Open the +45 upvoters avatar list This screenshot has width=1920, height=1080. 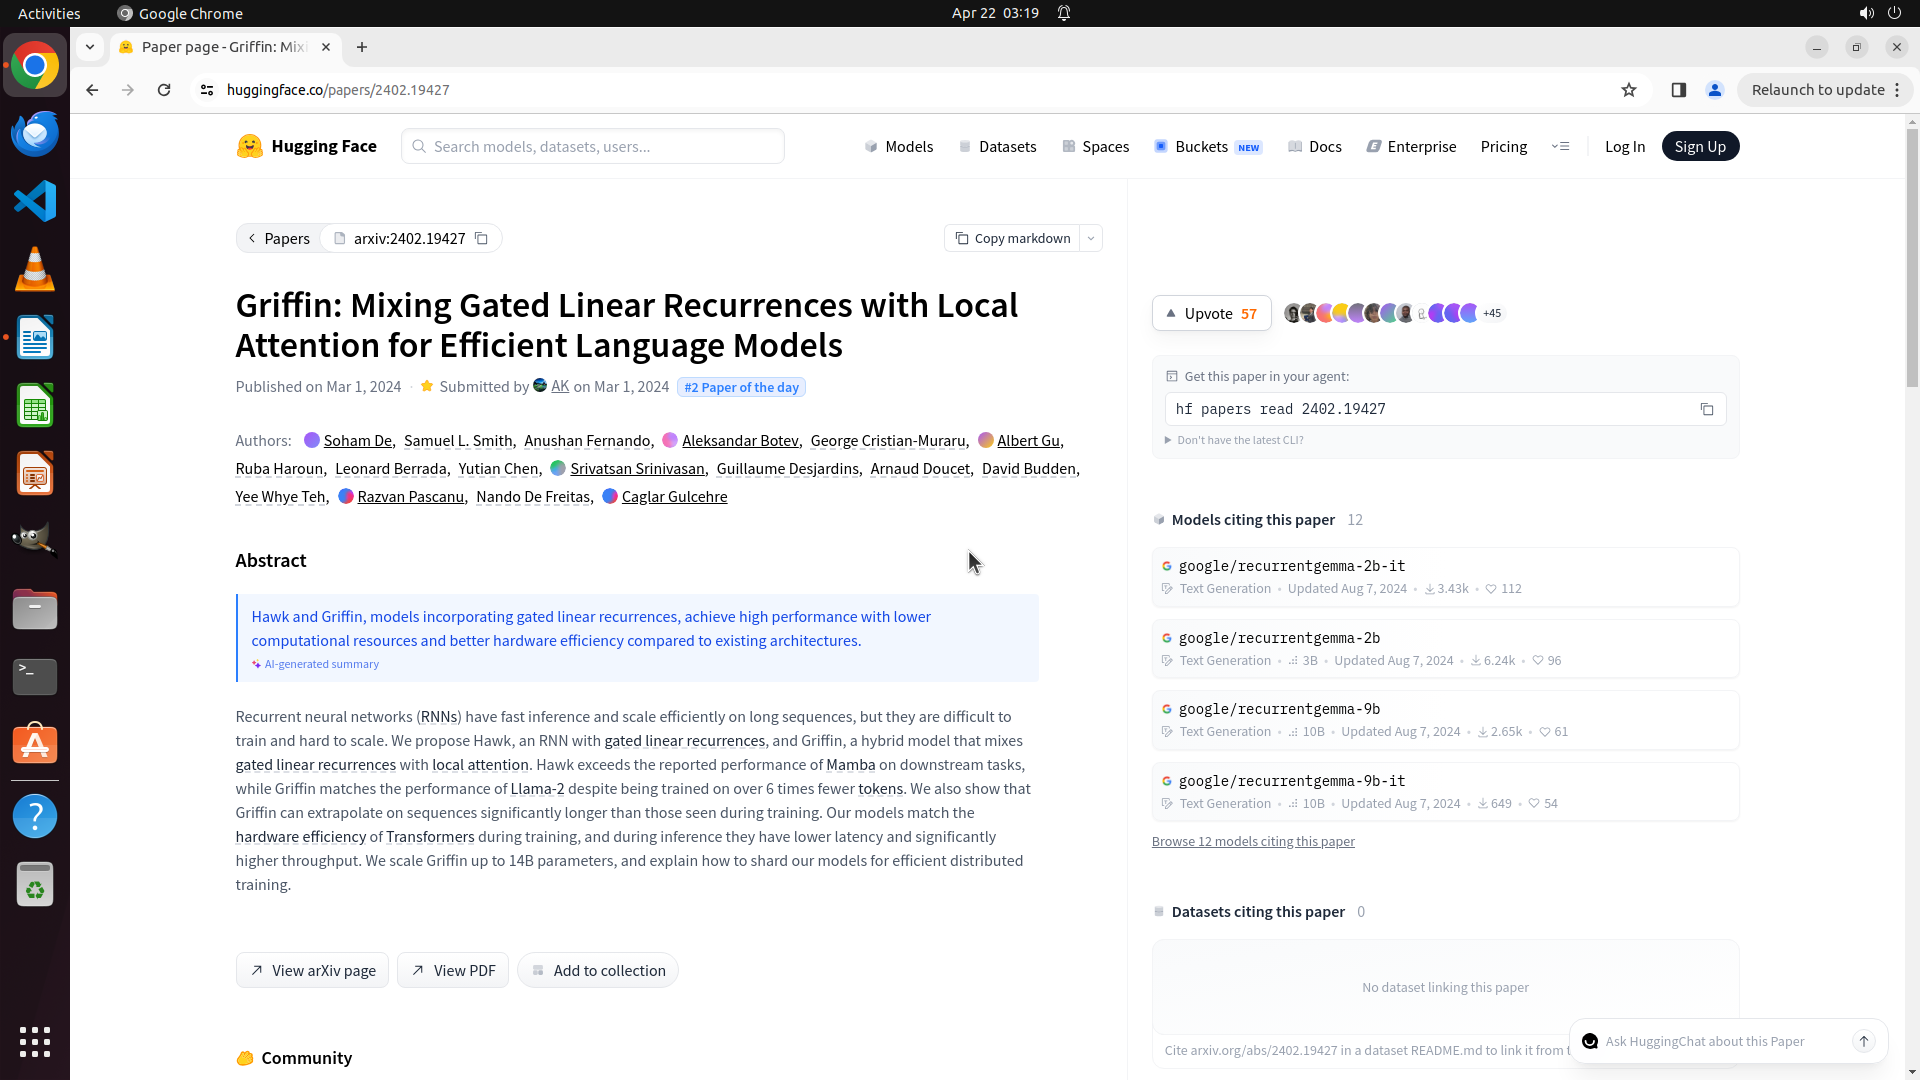(1492, 313)
